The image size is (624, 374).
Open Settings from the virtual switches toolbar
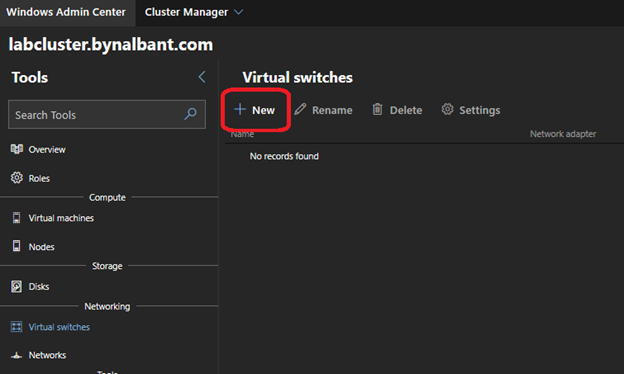471,110
